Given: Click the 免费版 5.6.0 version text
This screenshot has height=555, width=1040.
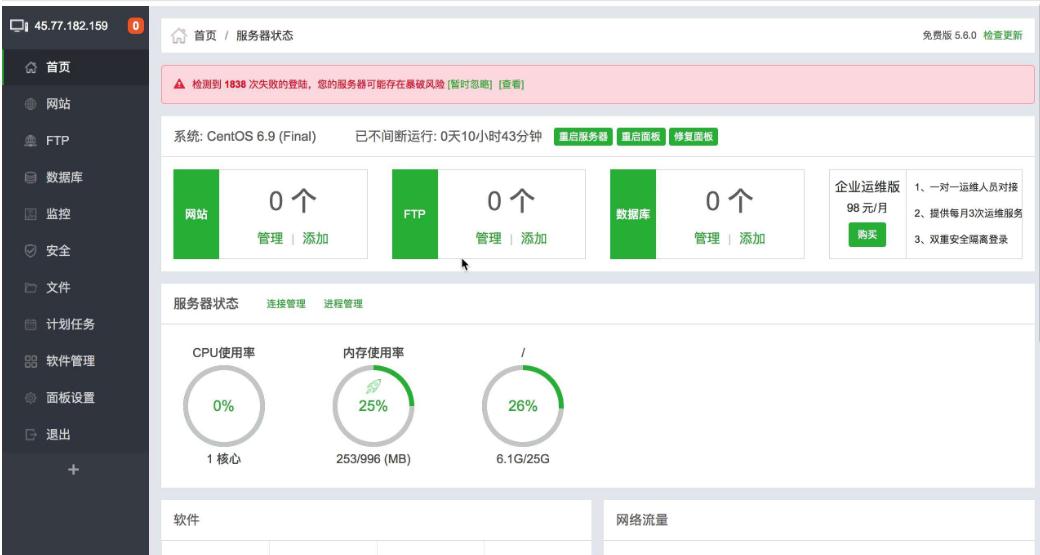Looking at the screenshot, I should coord(949,35).
